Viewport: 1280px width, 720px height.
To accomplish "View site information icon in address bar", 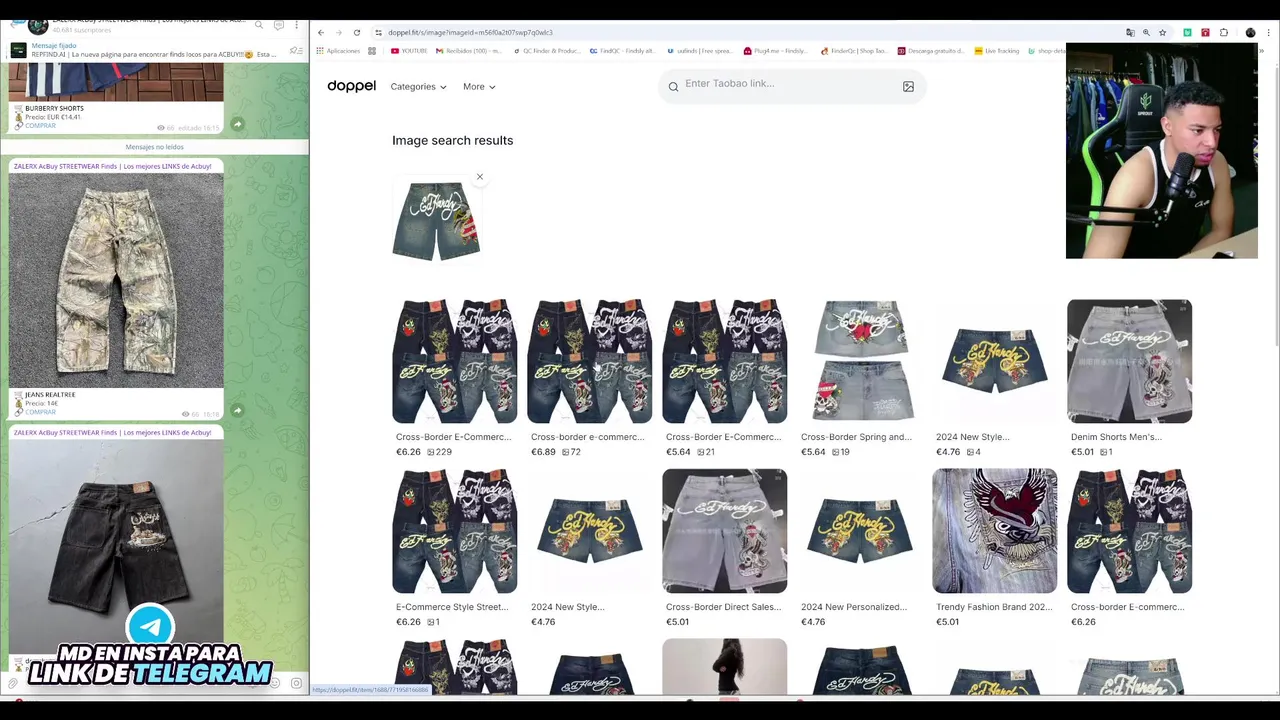I will [x=378, y=33].
